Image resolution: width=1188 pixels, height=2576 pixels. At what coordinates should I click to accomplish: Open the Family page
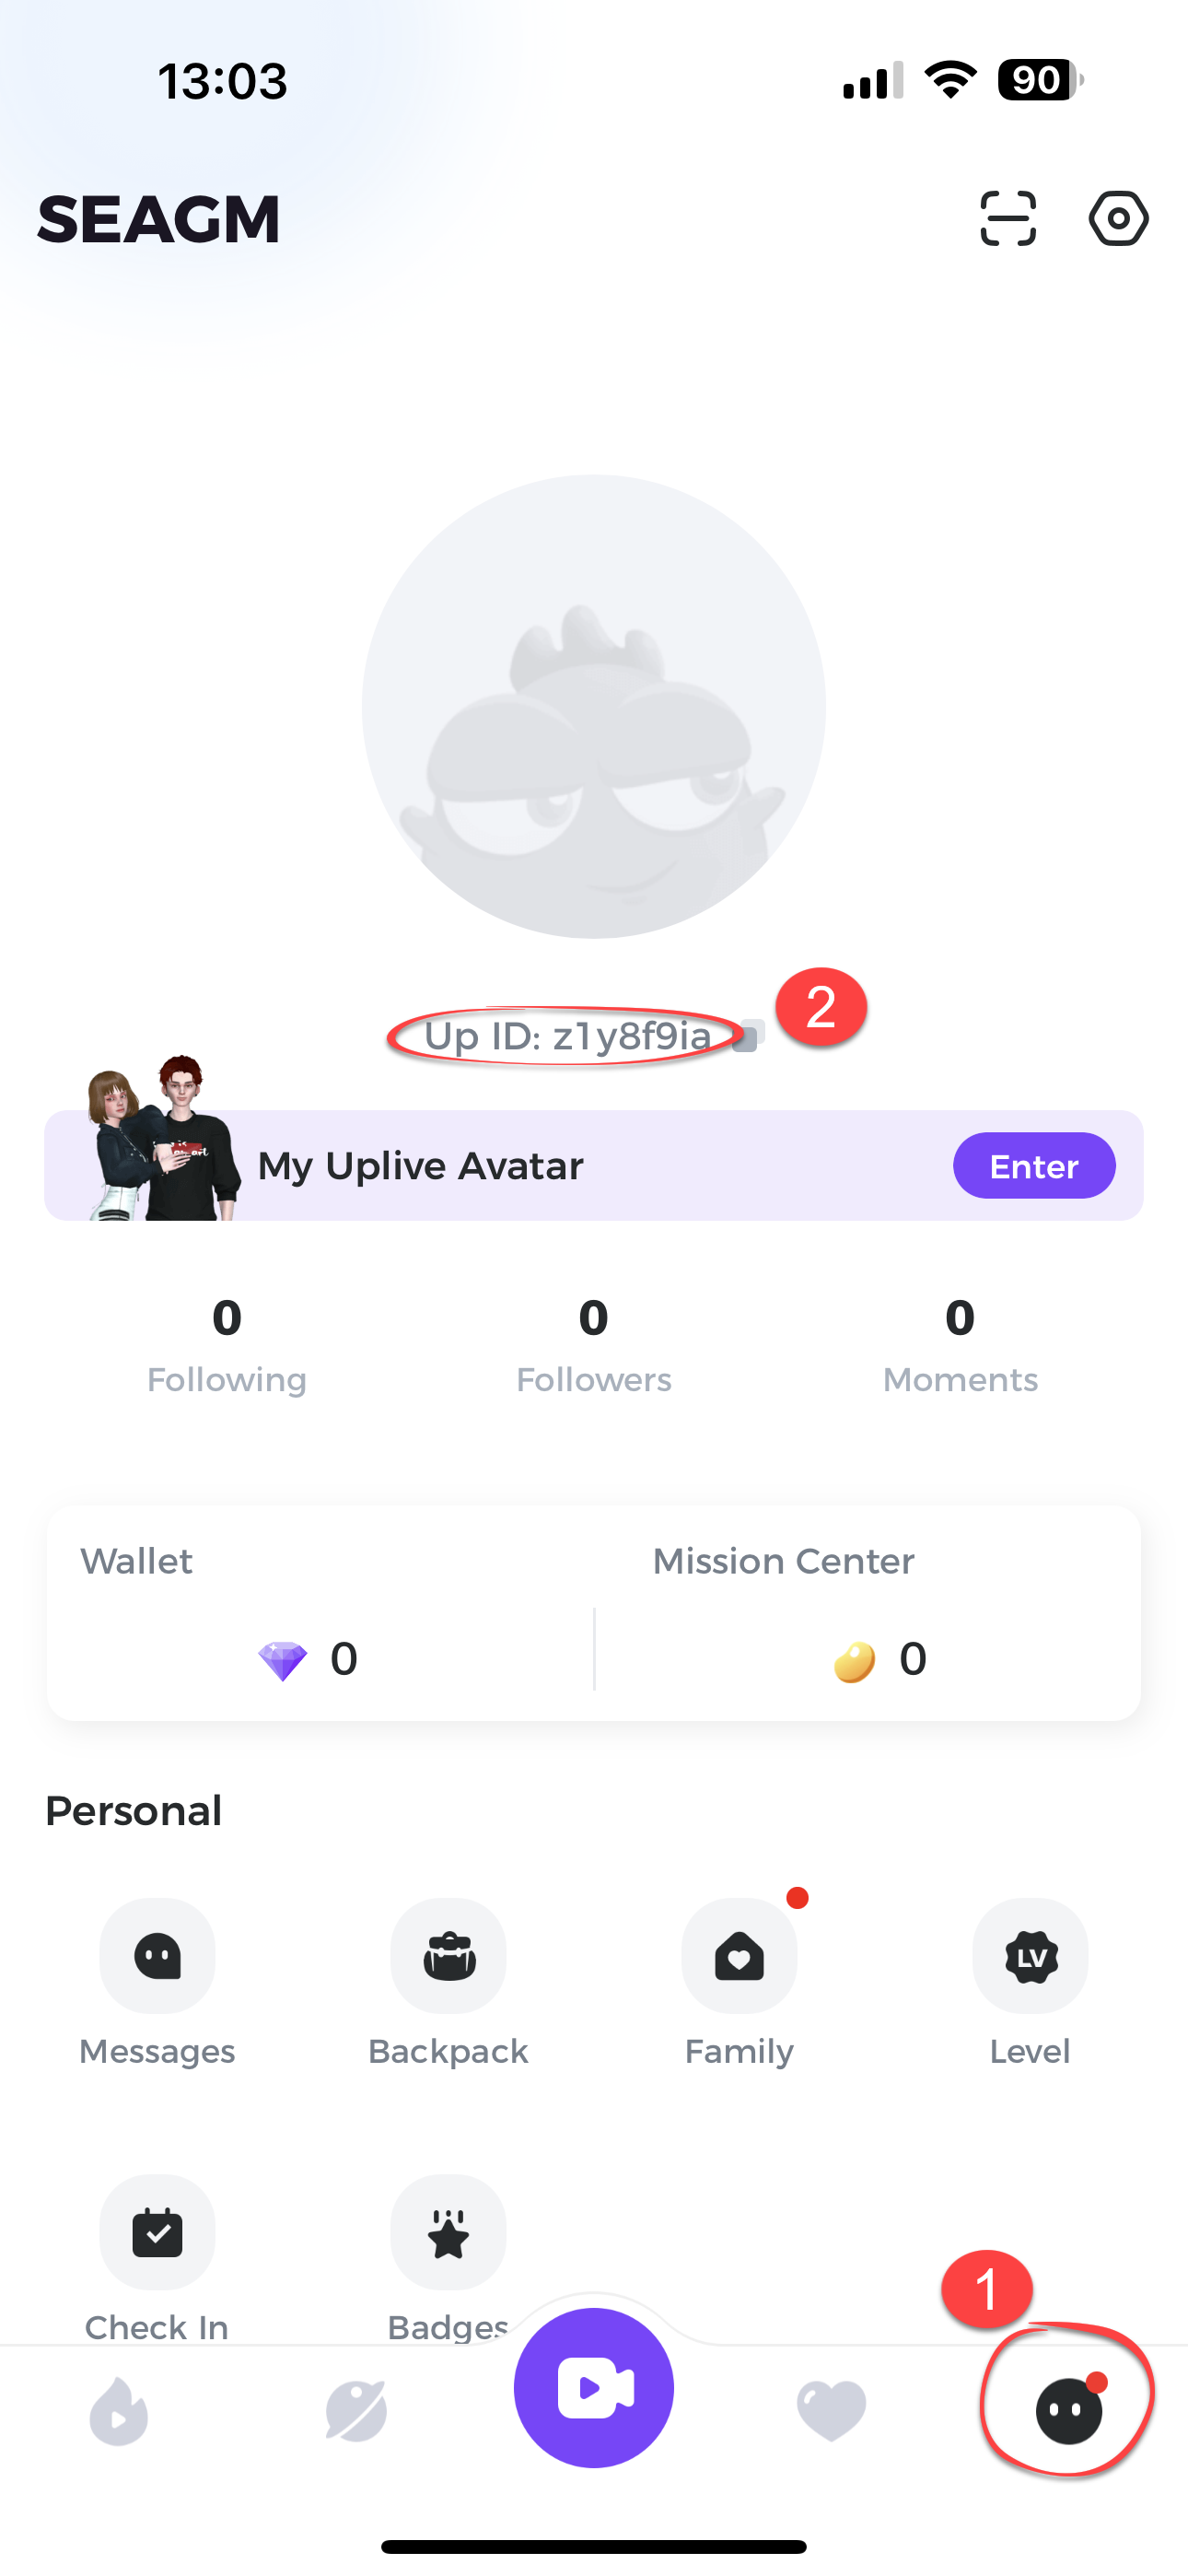coord(739,1957)
